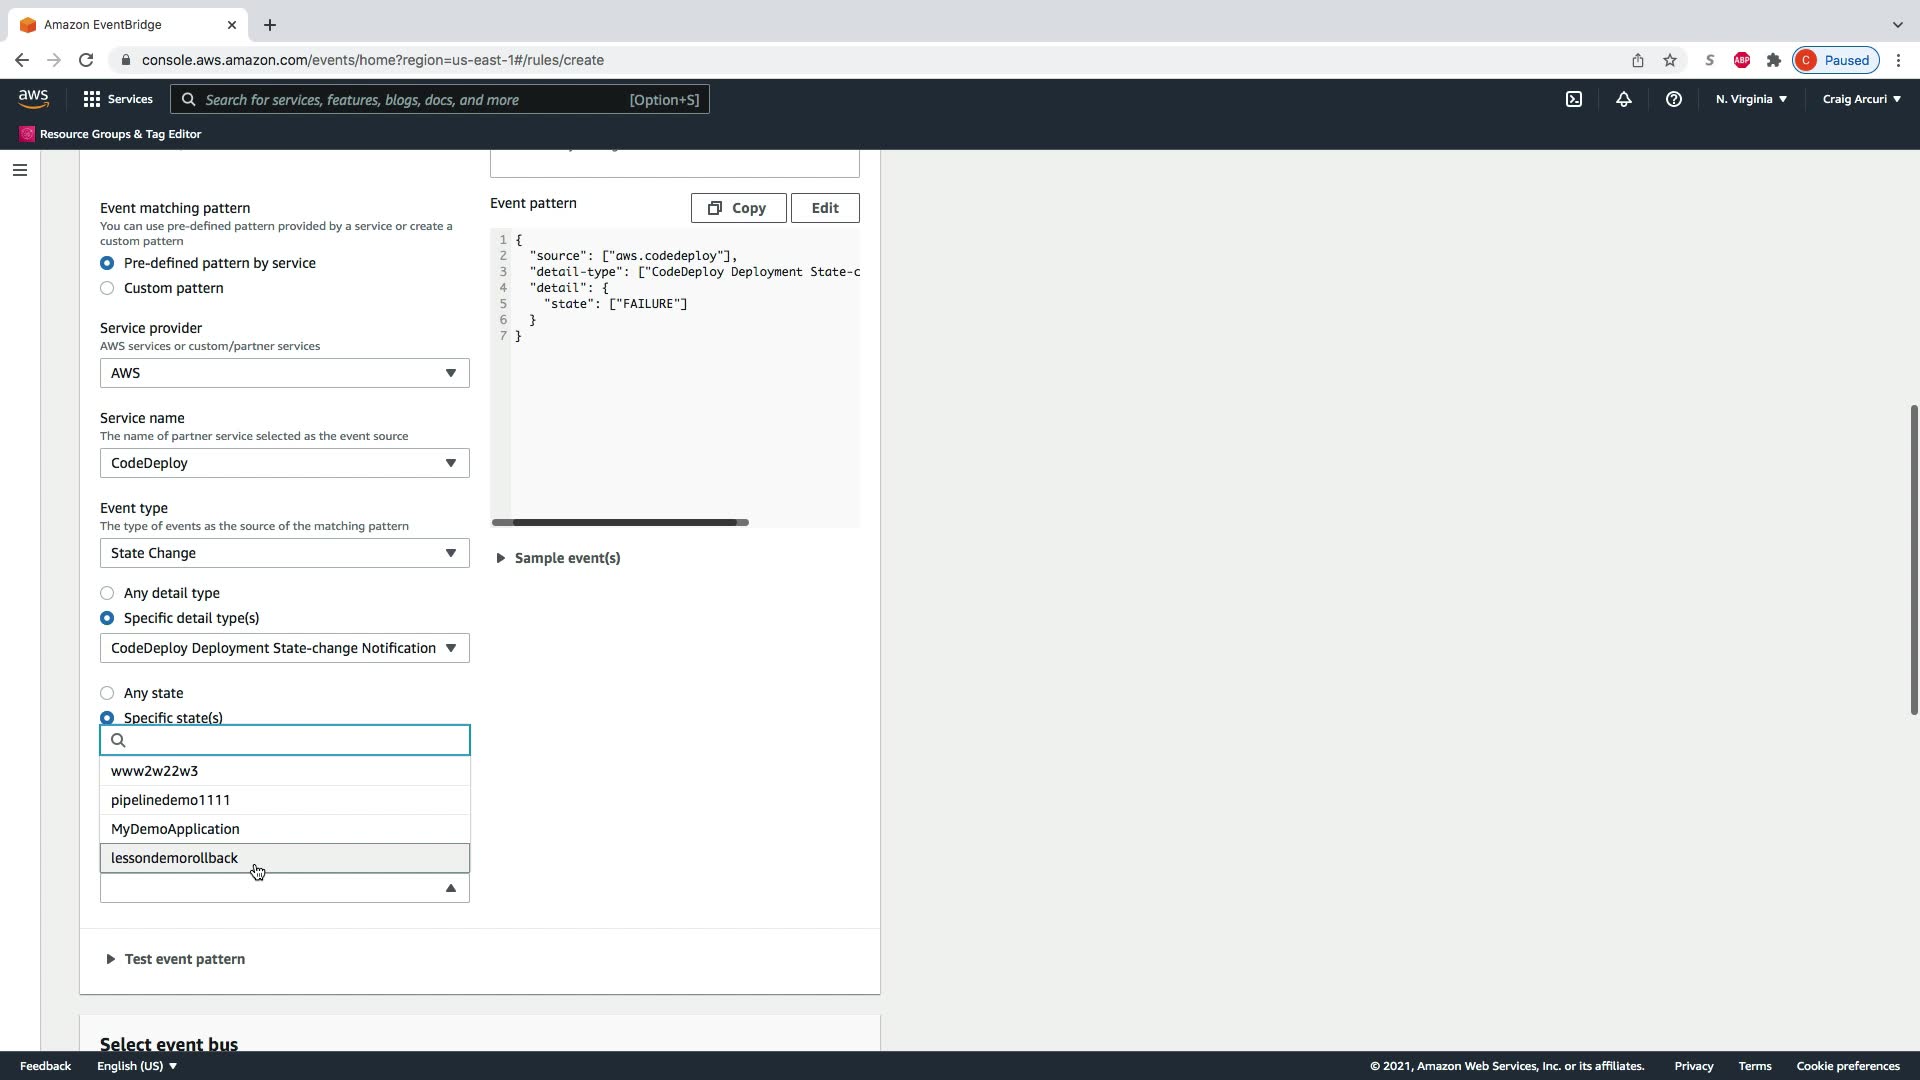Click the dropdown filter search field
Image resolution: width=1920 pixels, height=1080 pixels.
[x=295, y=740]
